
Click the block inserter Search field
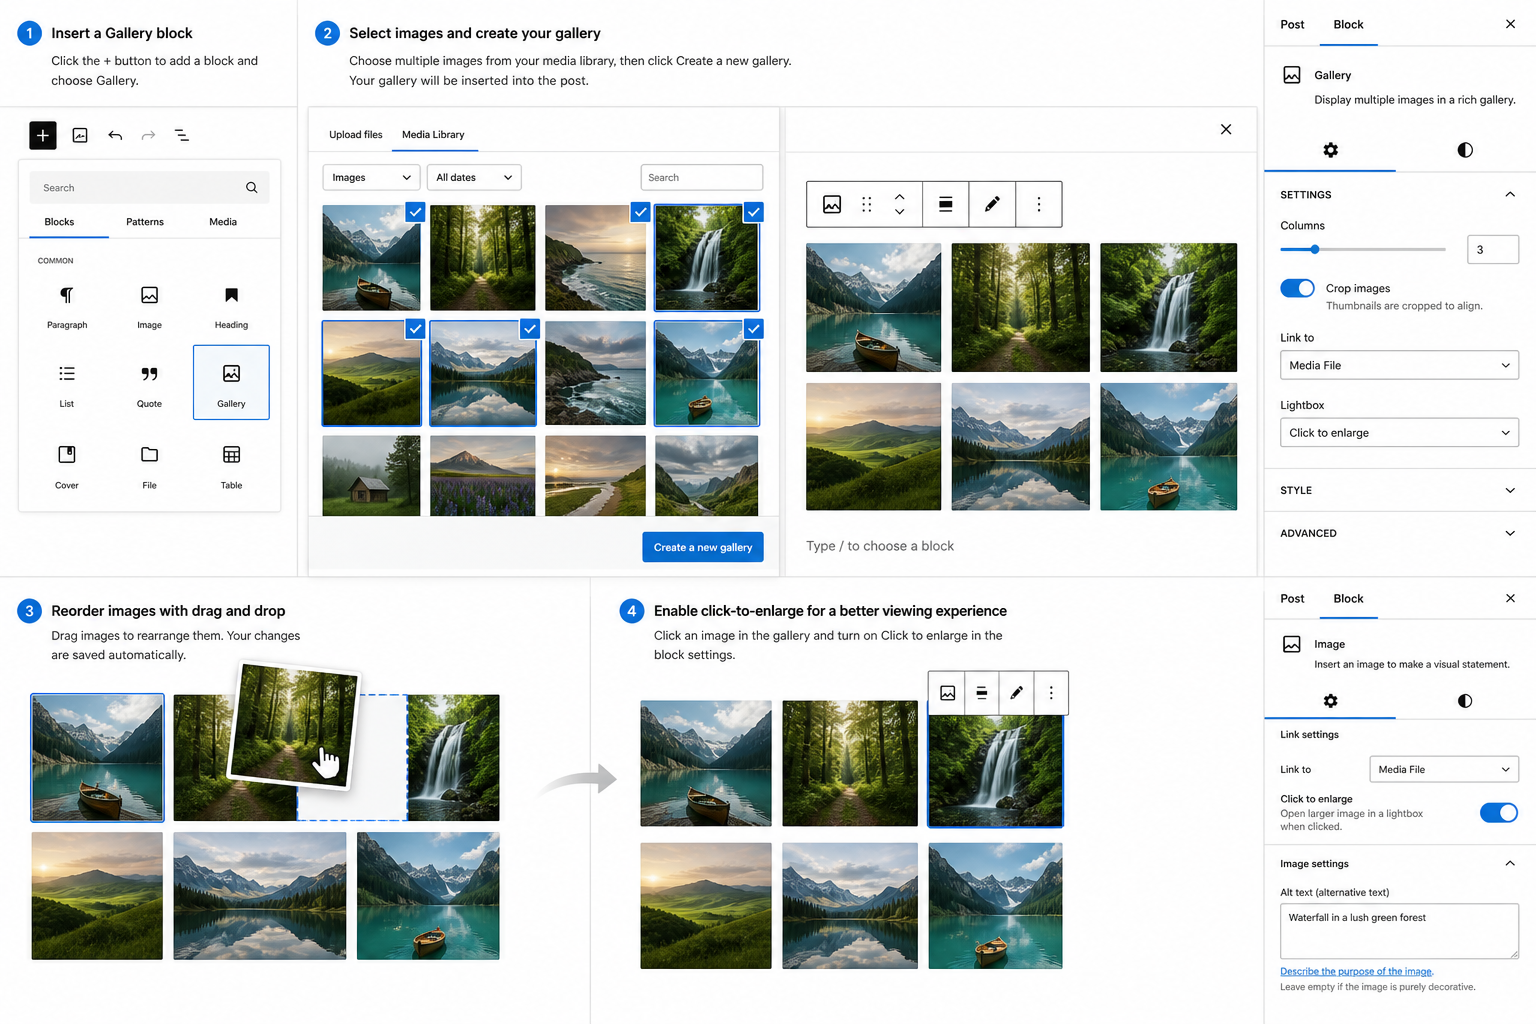point(149,188)
